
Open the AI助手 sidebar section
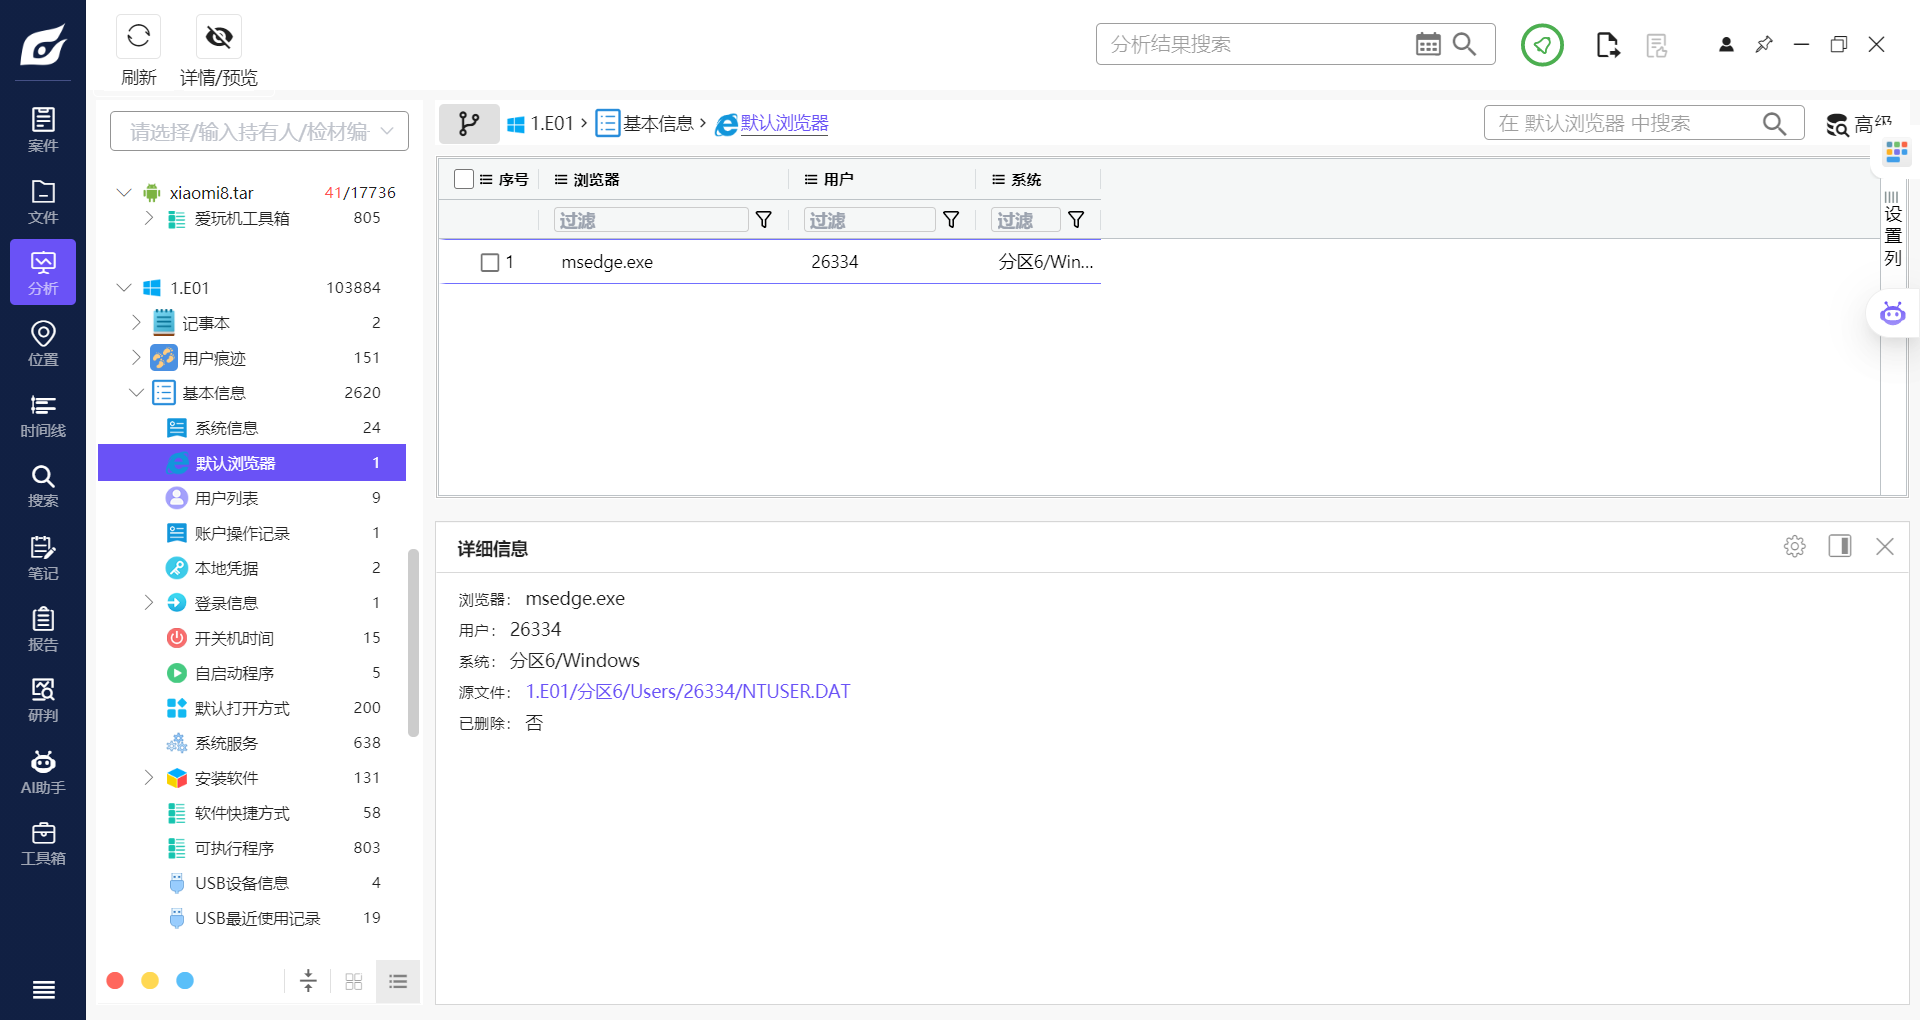(x=43, y=772)
